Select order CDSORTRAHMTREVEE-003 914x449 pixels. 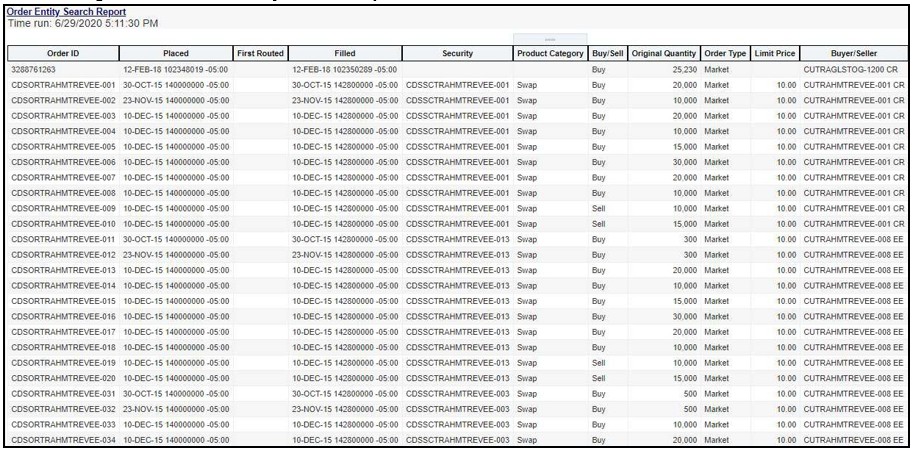coord(64,115)
